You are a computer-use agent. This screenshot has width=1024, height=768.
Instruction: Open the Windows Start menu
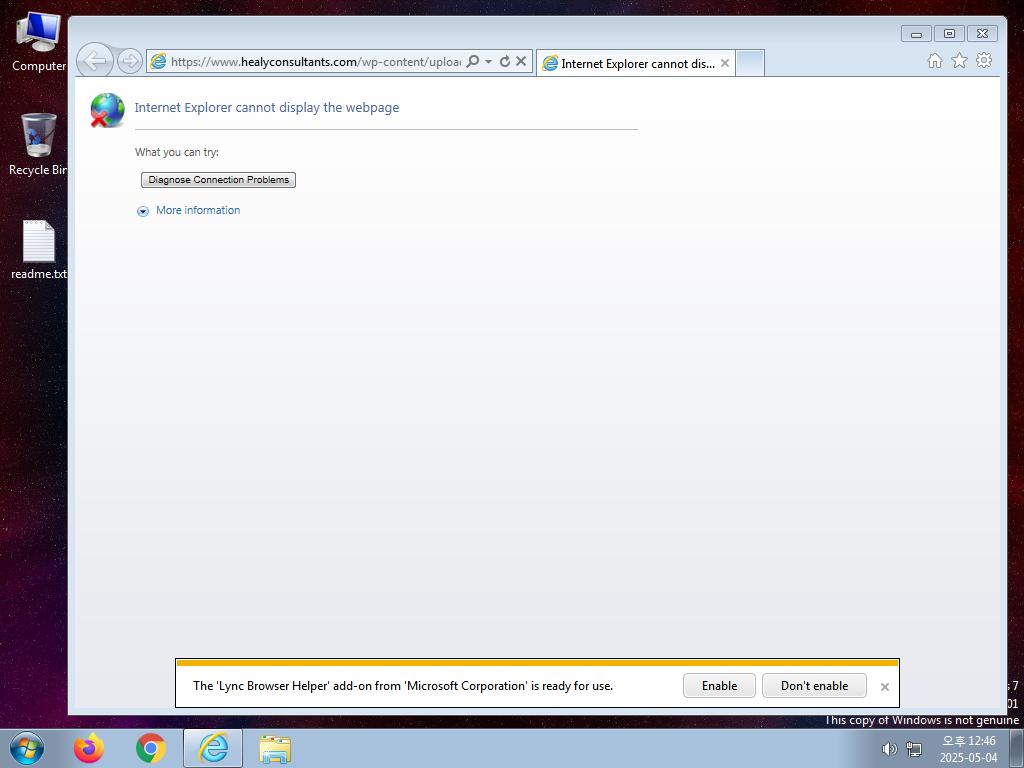(27, 748)
